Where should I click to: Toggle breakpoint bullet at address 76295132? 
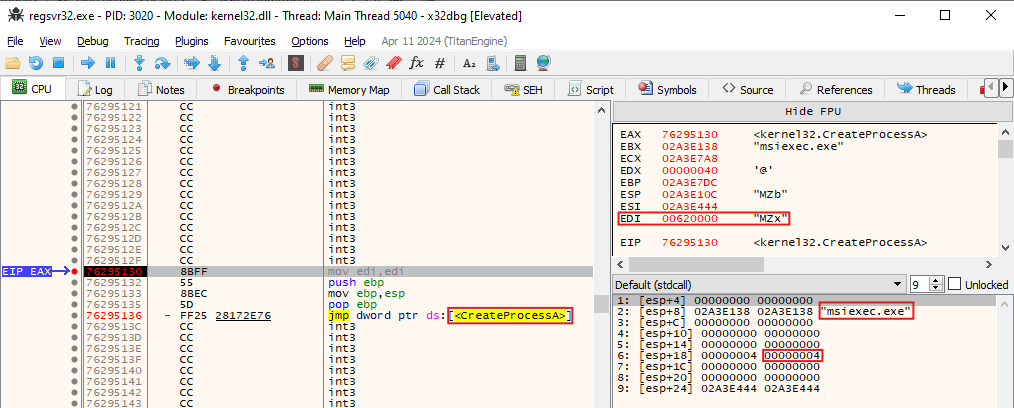click(x=75, y=283)
